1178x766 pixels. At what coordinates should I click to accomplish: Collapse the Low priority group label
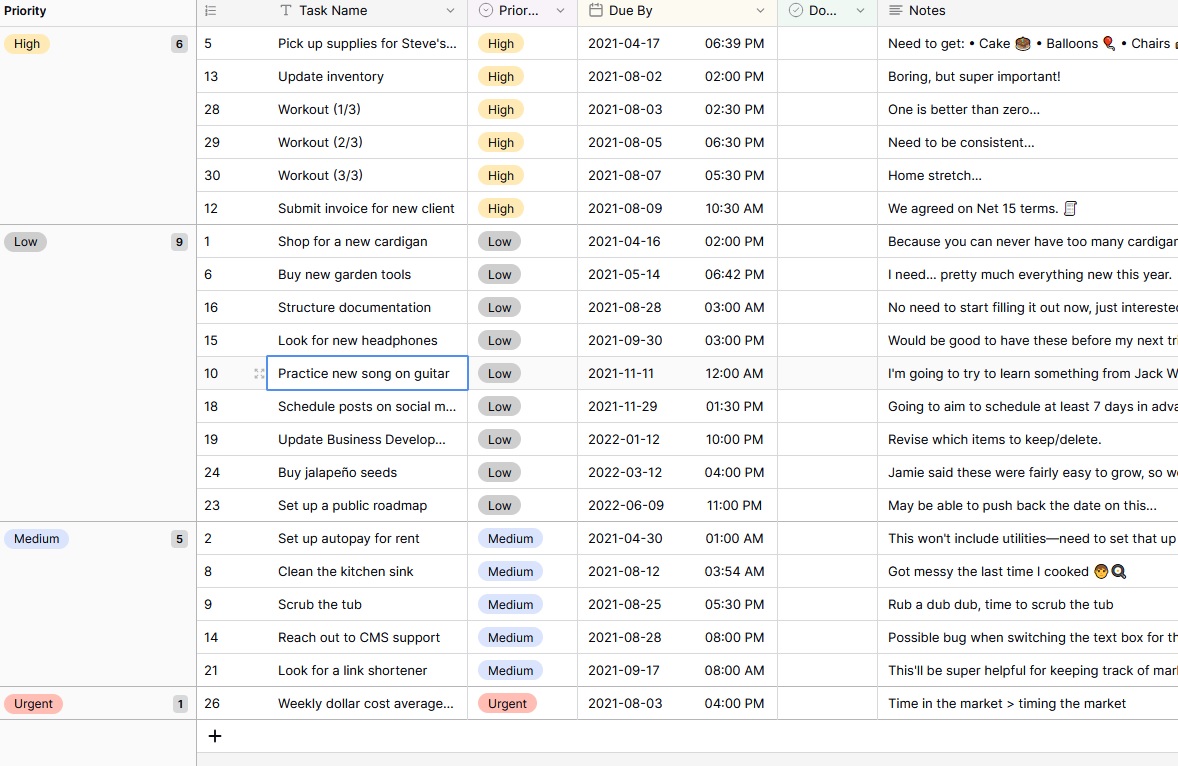(x=26, y=242)
